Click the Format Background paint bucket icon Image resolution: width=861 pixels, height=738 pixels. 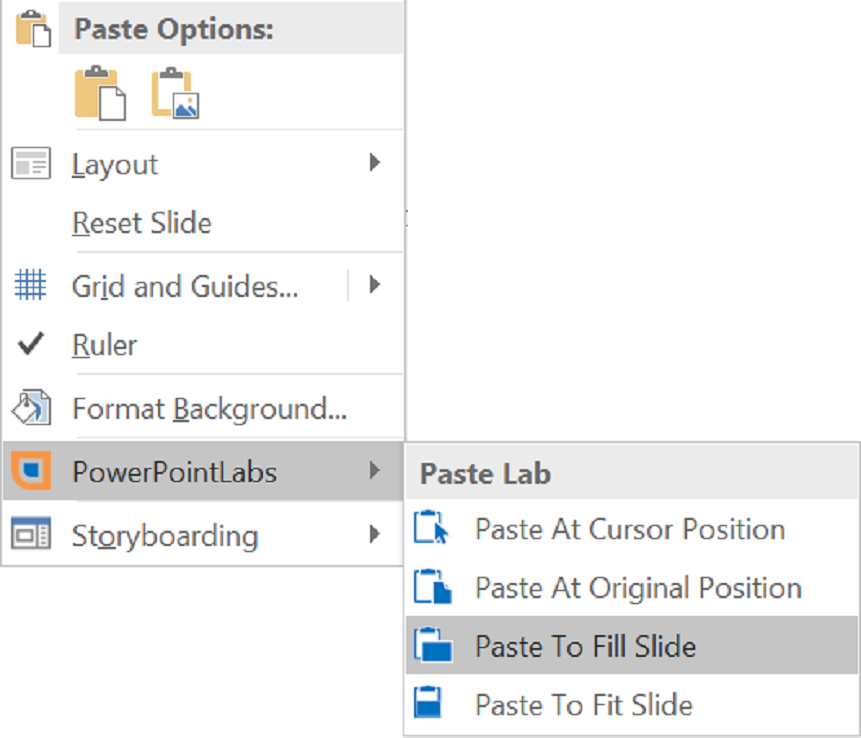click(31, 408)
